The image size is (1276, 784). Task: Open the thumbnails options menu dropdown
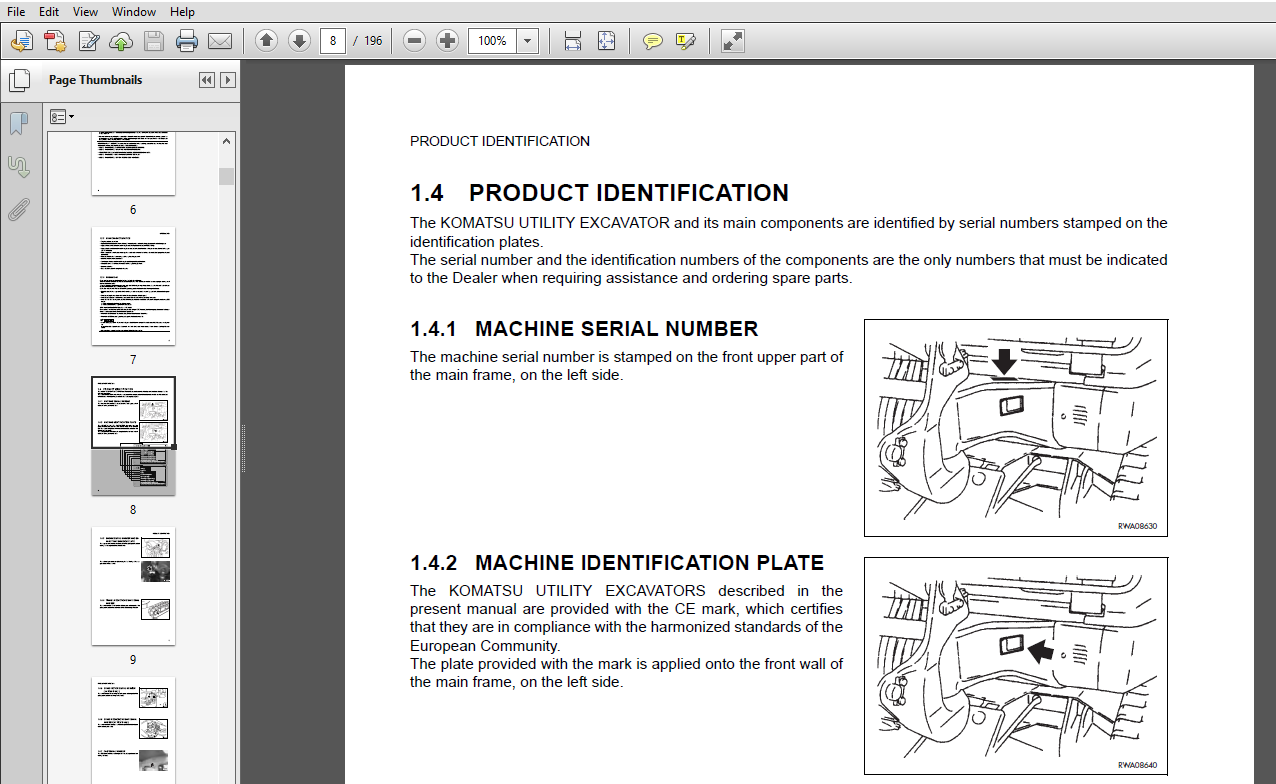click(62, 117)
